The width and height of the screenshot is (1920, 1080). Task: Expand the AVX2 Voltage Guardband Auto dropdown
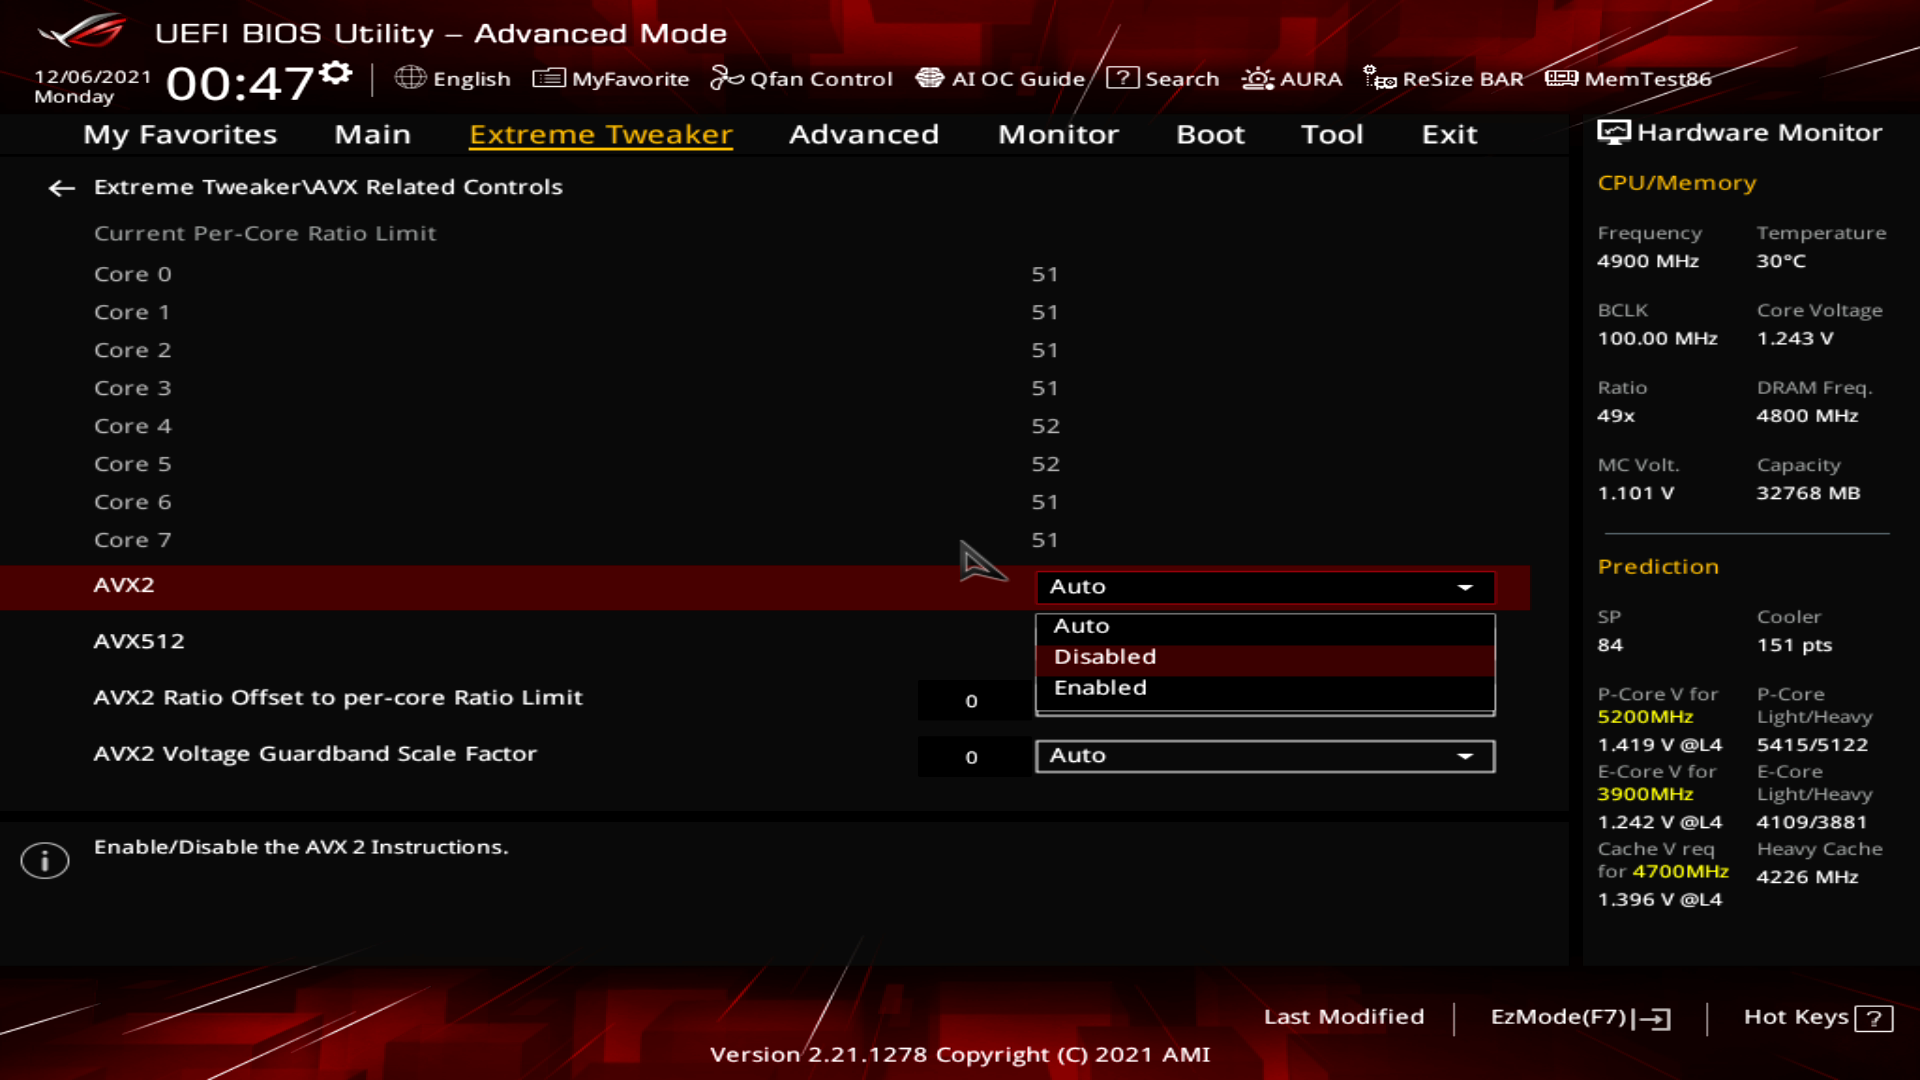(x=1264, y=756)
